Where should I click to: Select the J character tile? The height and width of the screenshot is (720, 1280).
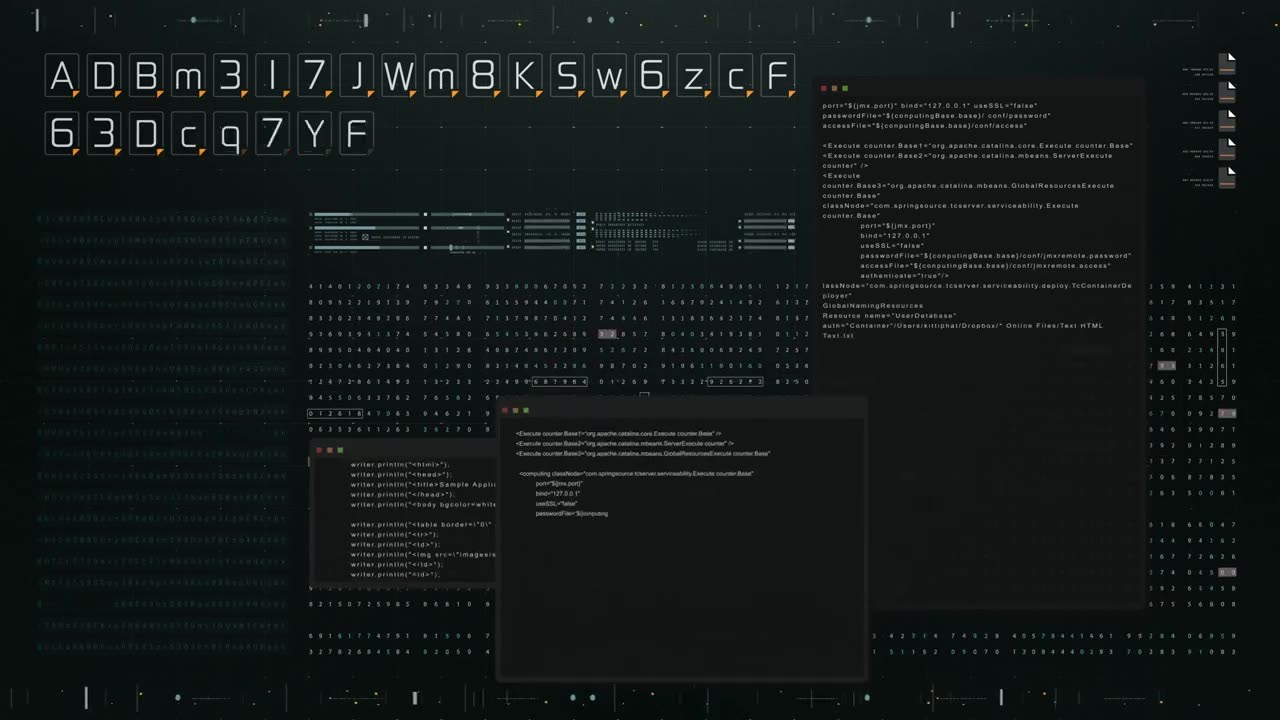click(x=356, y=76)
